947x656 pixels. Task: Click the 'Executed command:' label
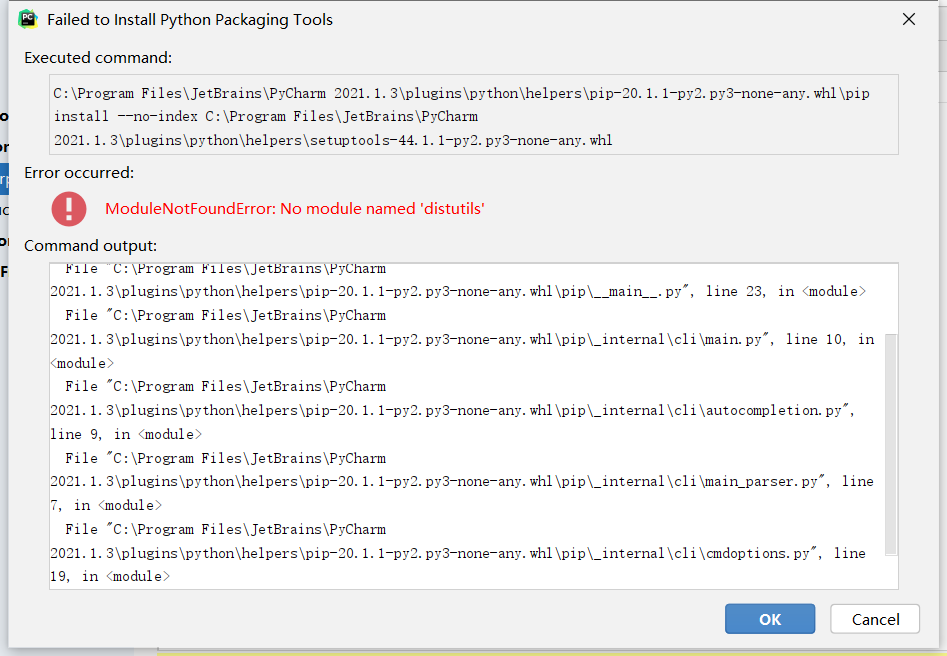tap(98, 58)
